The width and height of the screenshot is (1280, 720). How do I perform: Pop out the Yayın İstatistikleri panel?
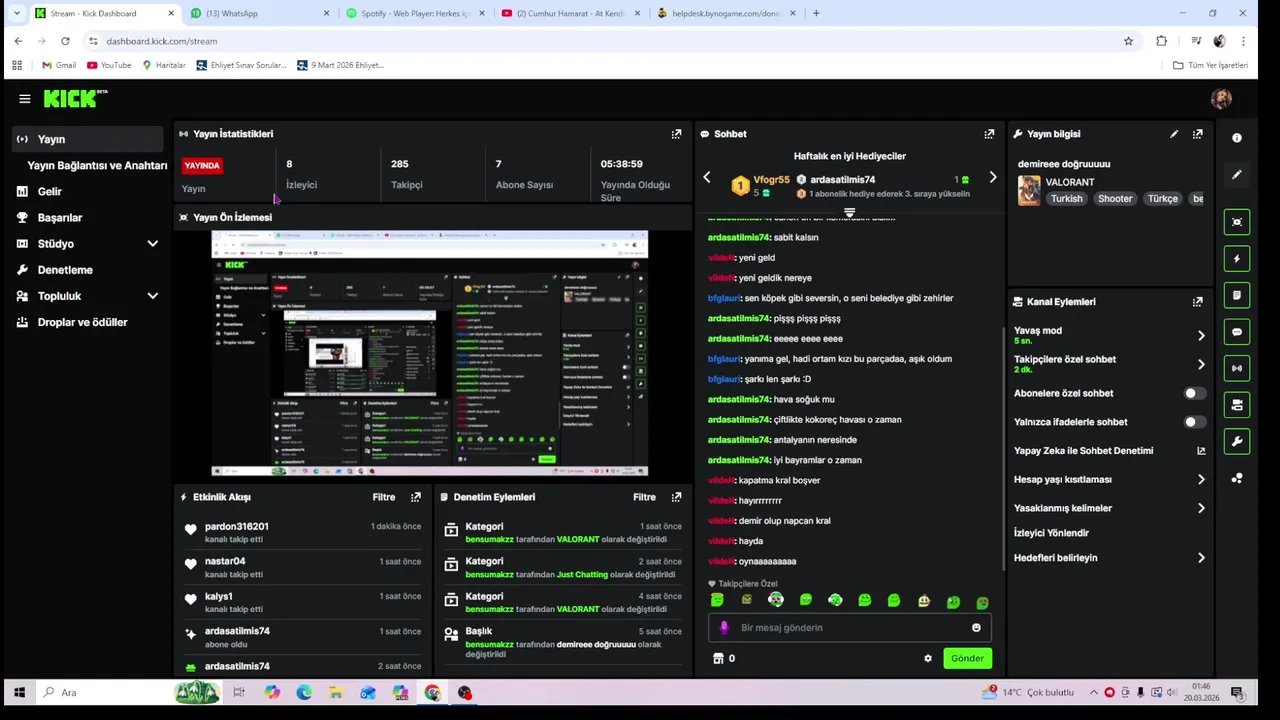[676, 134]
